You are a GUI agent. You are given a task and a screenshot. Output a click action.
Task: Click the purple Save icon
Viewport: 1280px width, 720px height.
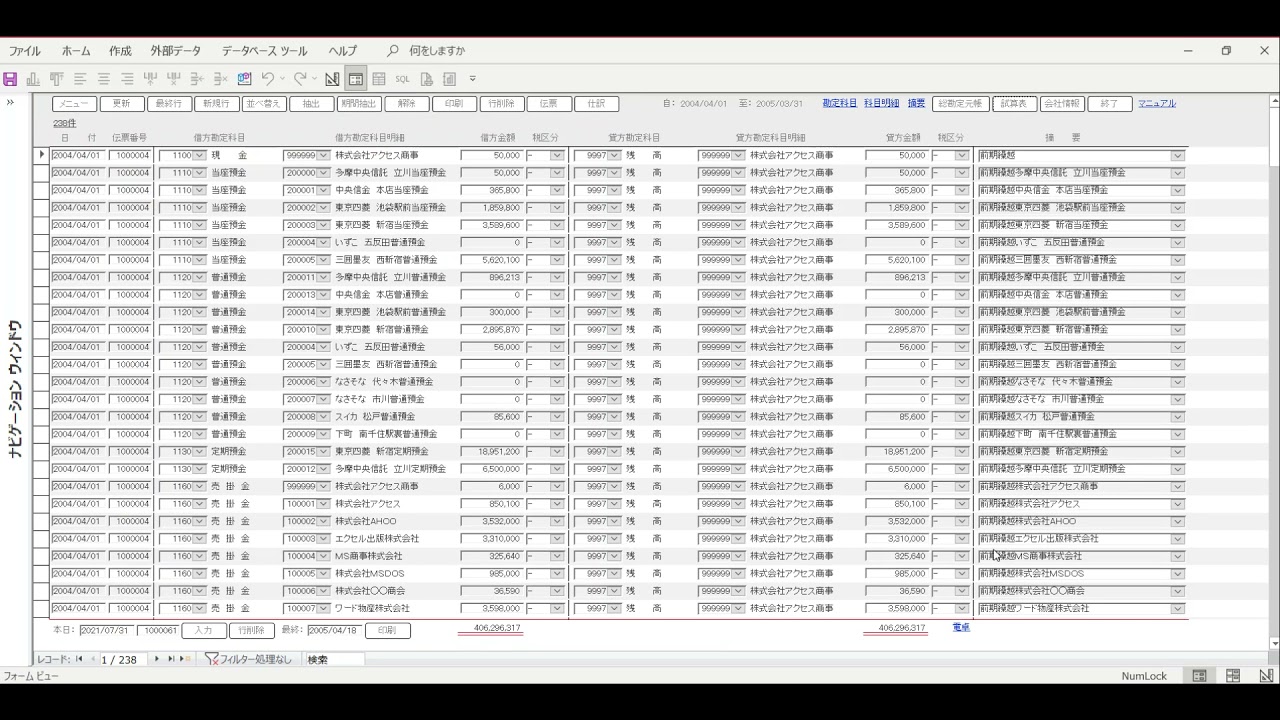pos(10,79)
